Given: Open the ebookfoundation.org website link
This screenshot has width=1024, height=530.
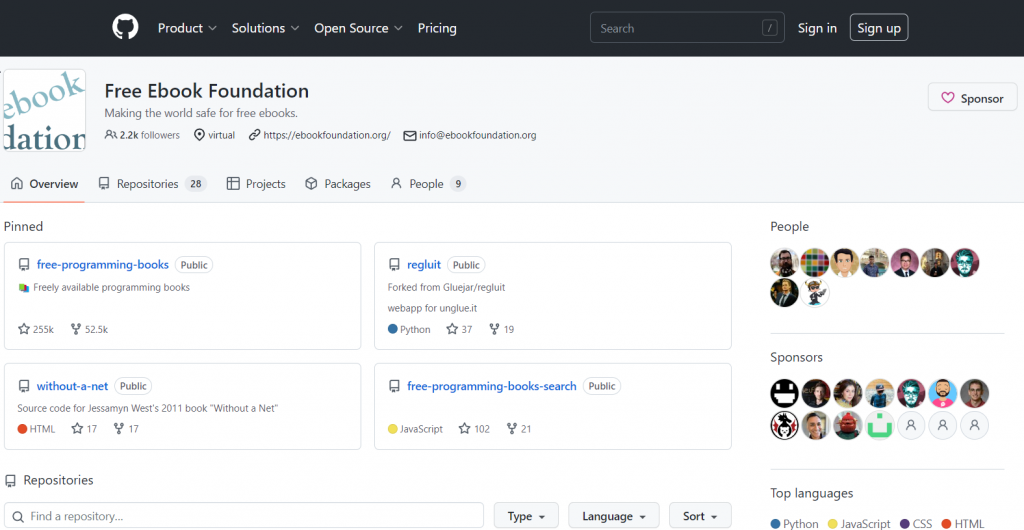Looking at the screenshot, I should coord(327,135).
